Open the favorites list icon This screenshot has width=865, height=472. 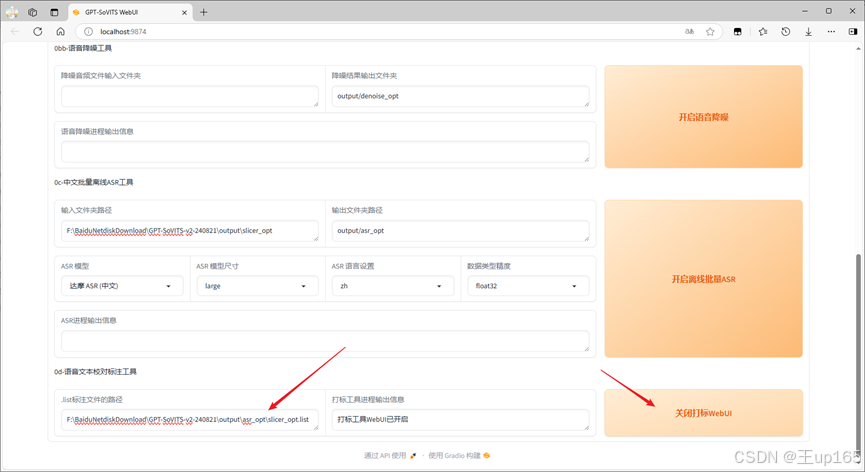point(763,31)
